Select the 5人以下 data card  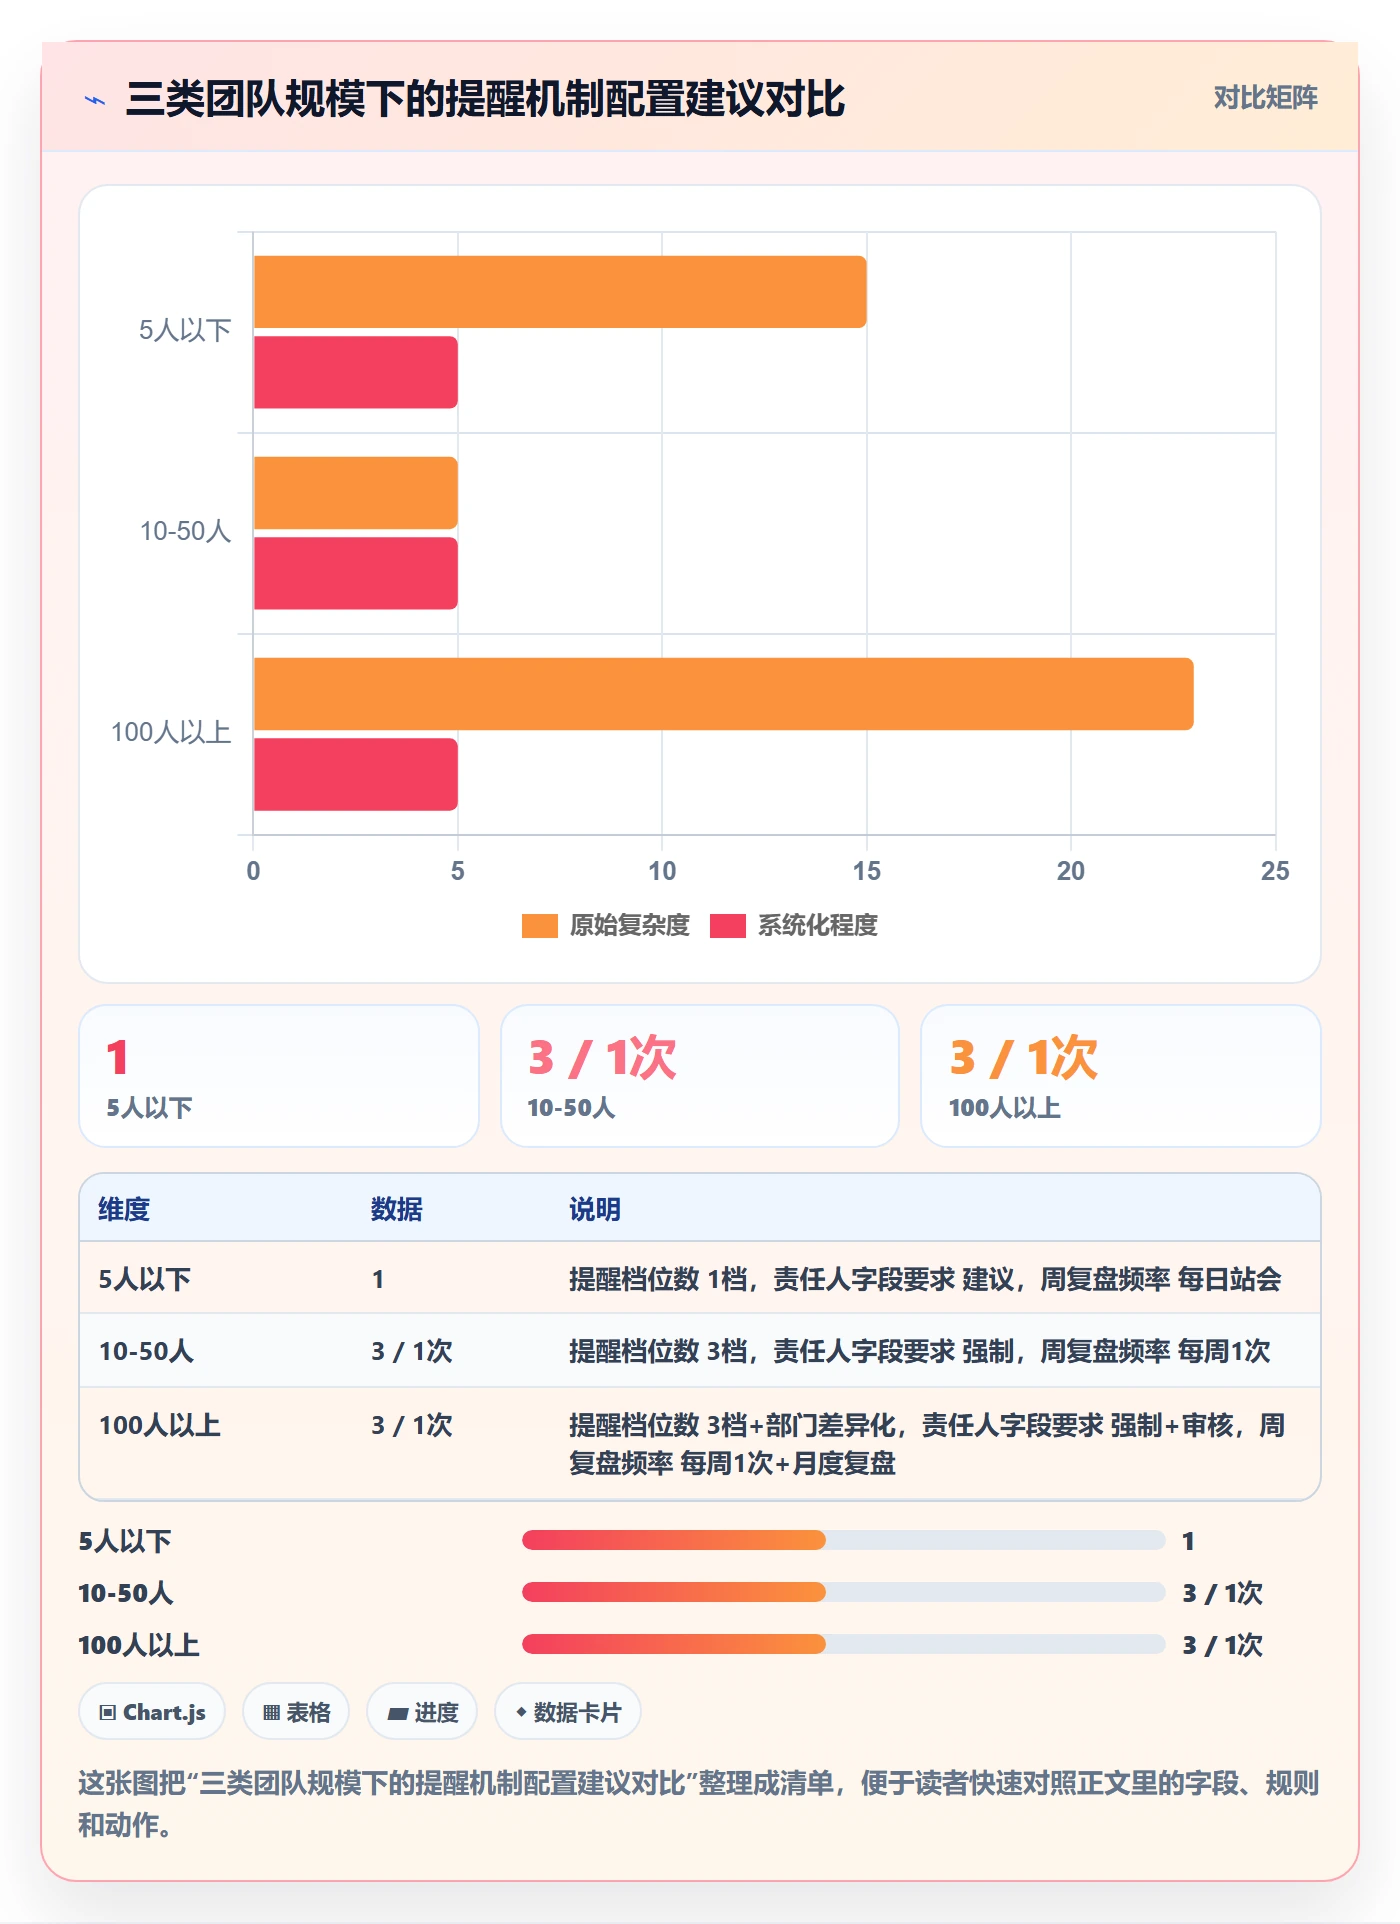[279, 1076]
